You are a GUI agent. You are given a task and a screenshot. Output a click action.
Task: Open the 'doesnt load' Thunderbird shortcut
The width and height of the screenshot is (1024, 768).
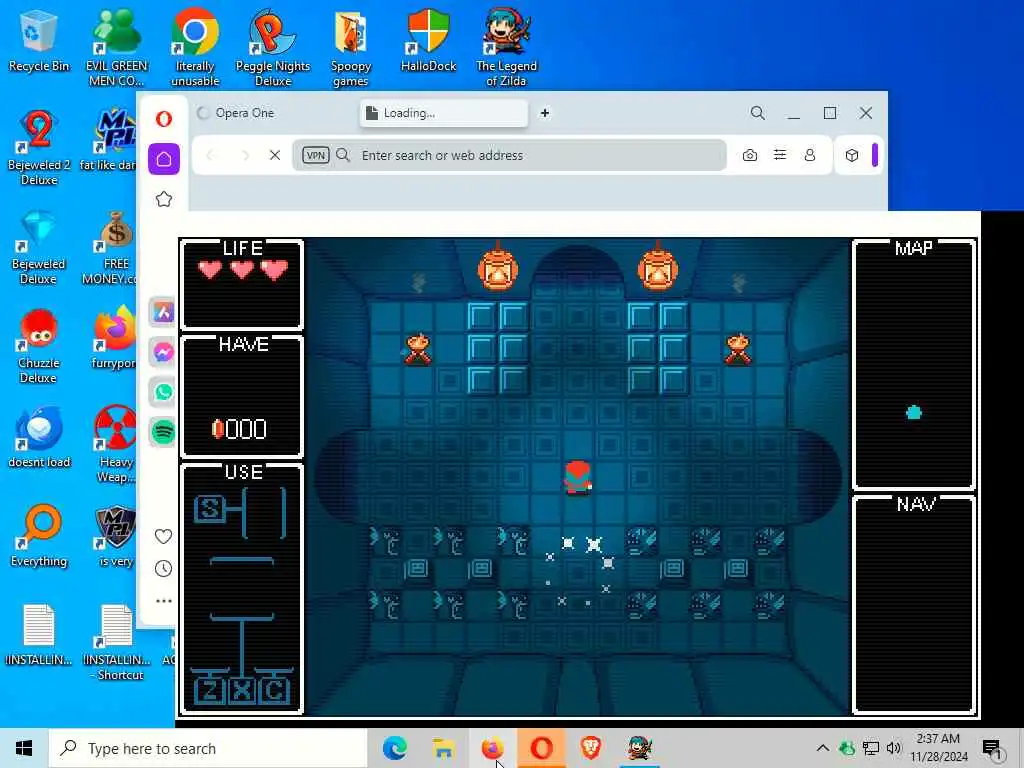click(39, 438)
